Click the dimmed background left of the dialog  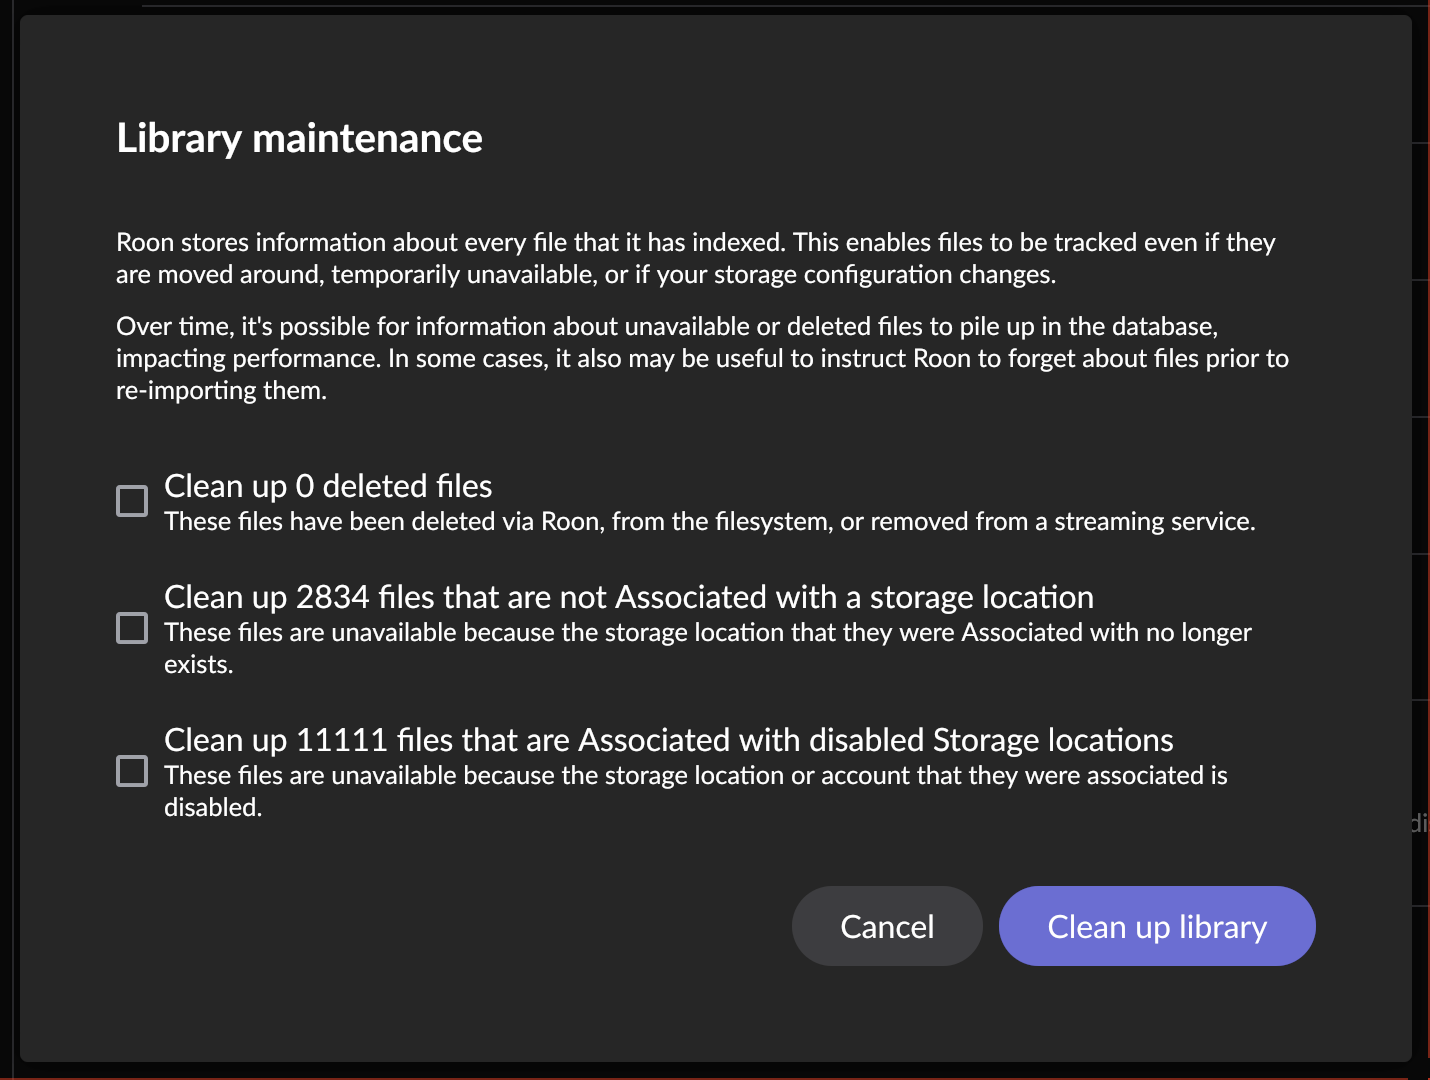[9, 540]
